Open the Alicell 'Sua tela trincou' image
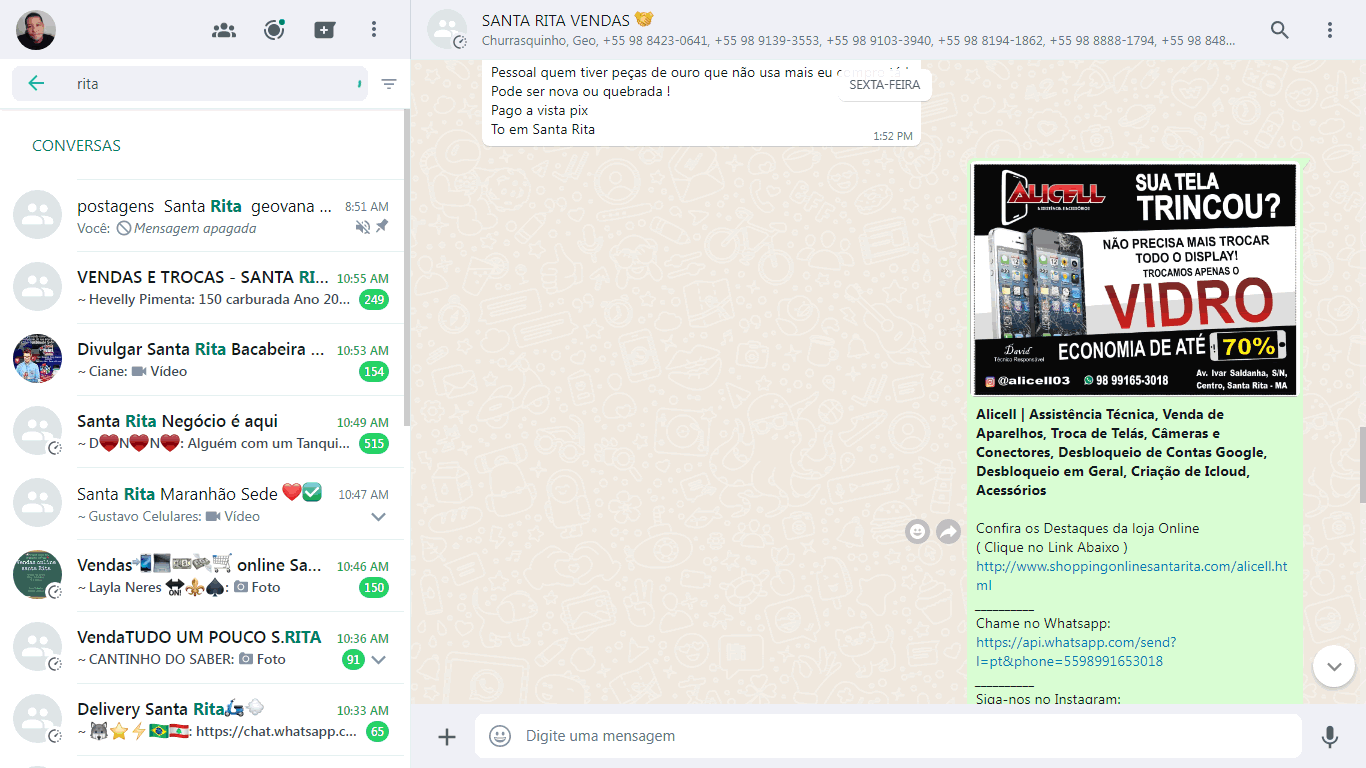Viewport: 1366px width, 768px height. click(1135, 280)
